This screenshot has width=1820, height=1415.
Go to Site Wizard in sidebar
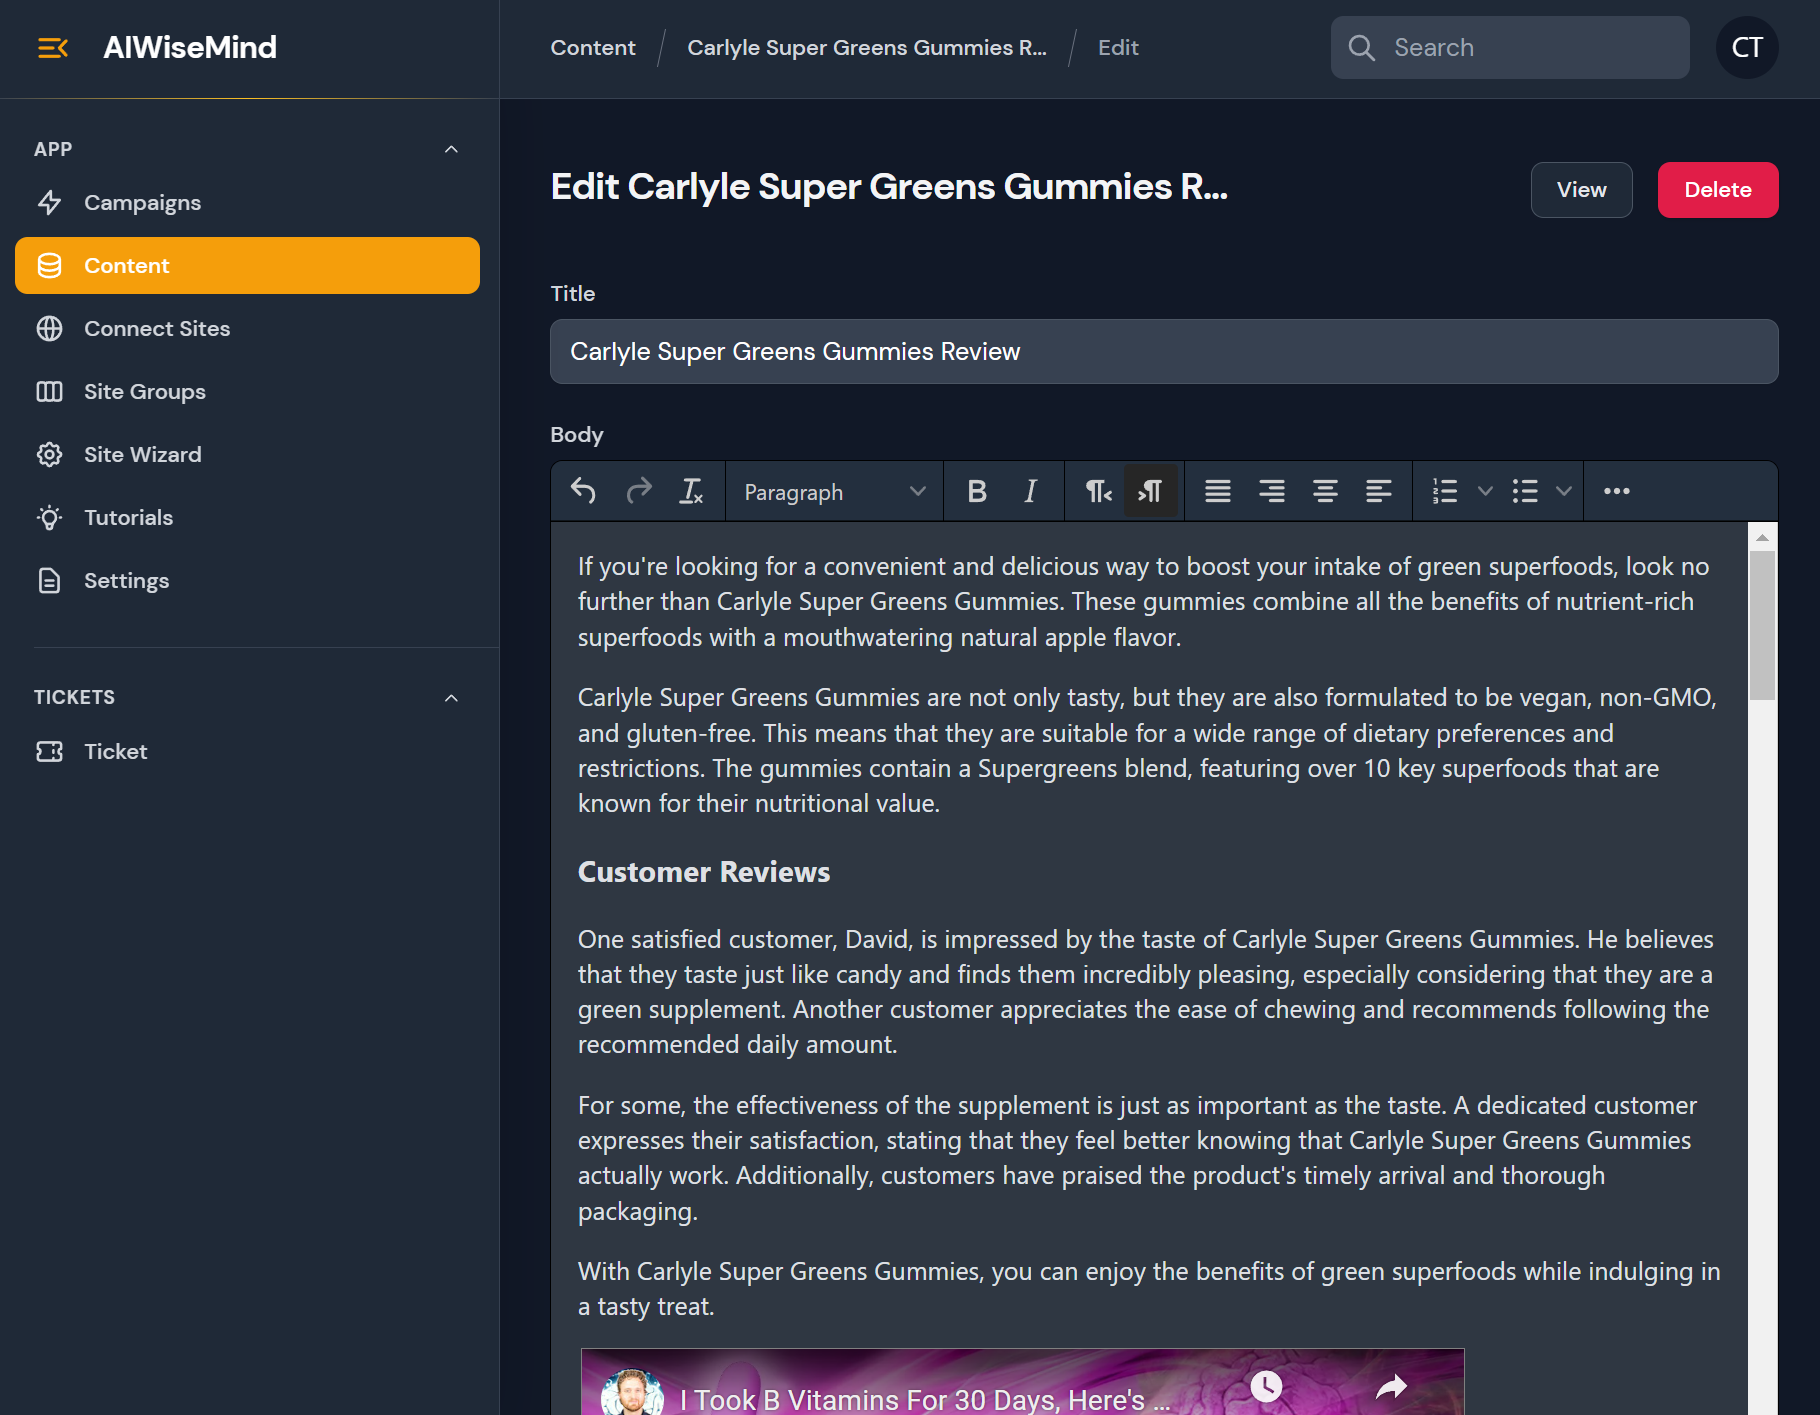pos(142,455)
